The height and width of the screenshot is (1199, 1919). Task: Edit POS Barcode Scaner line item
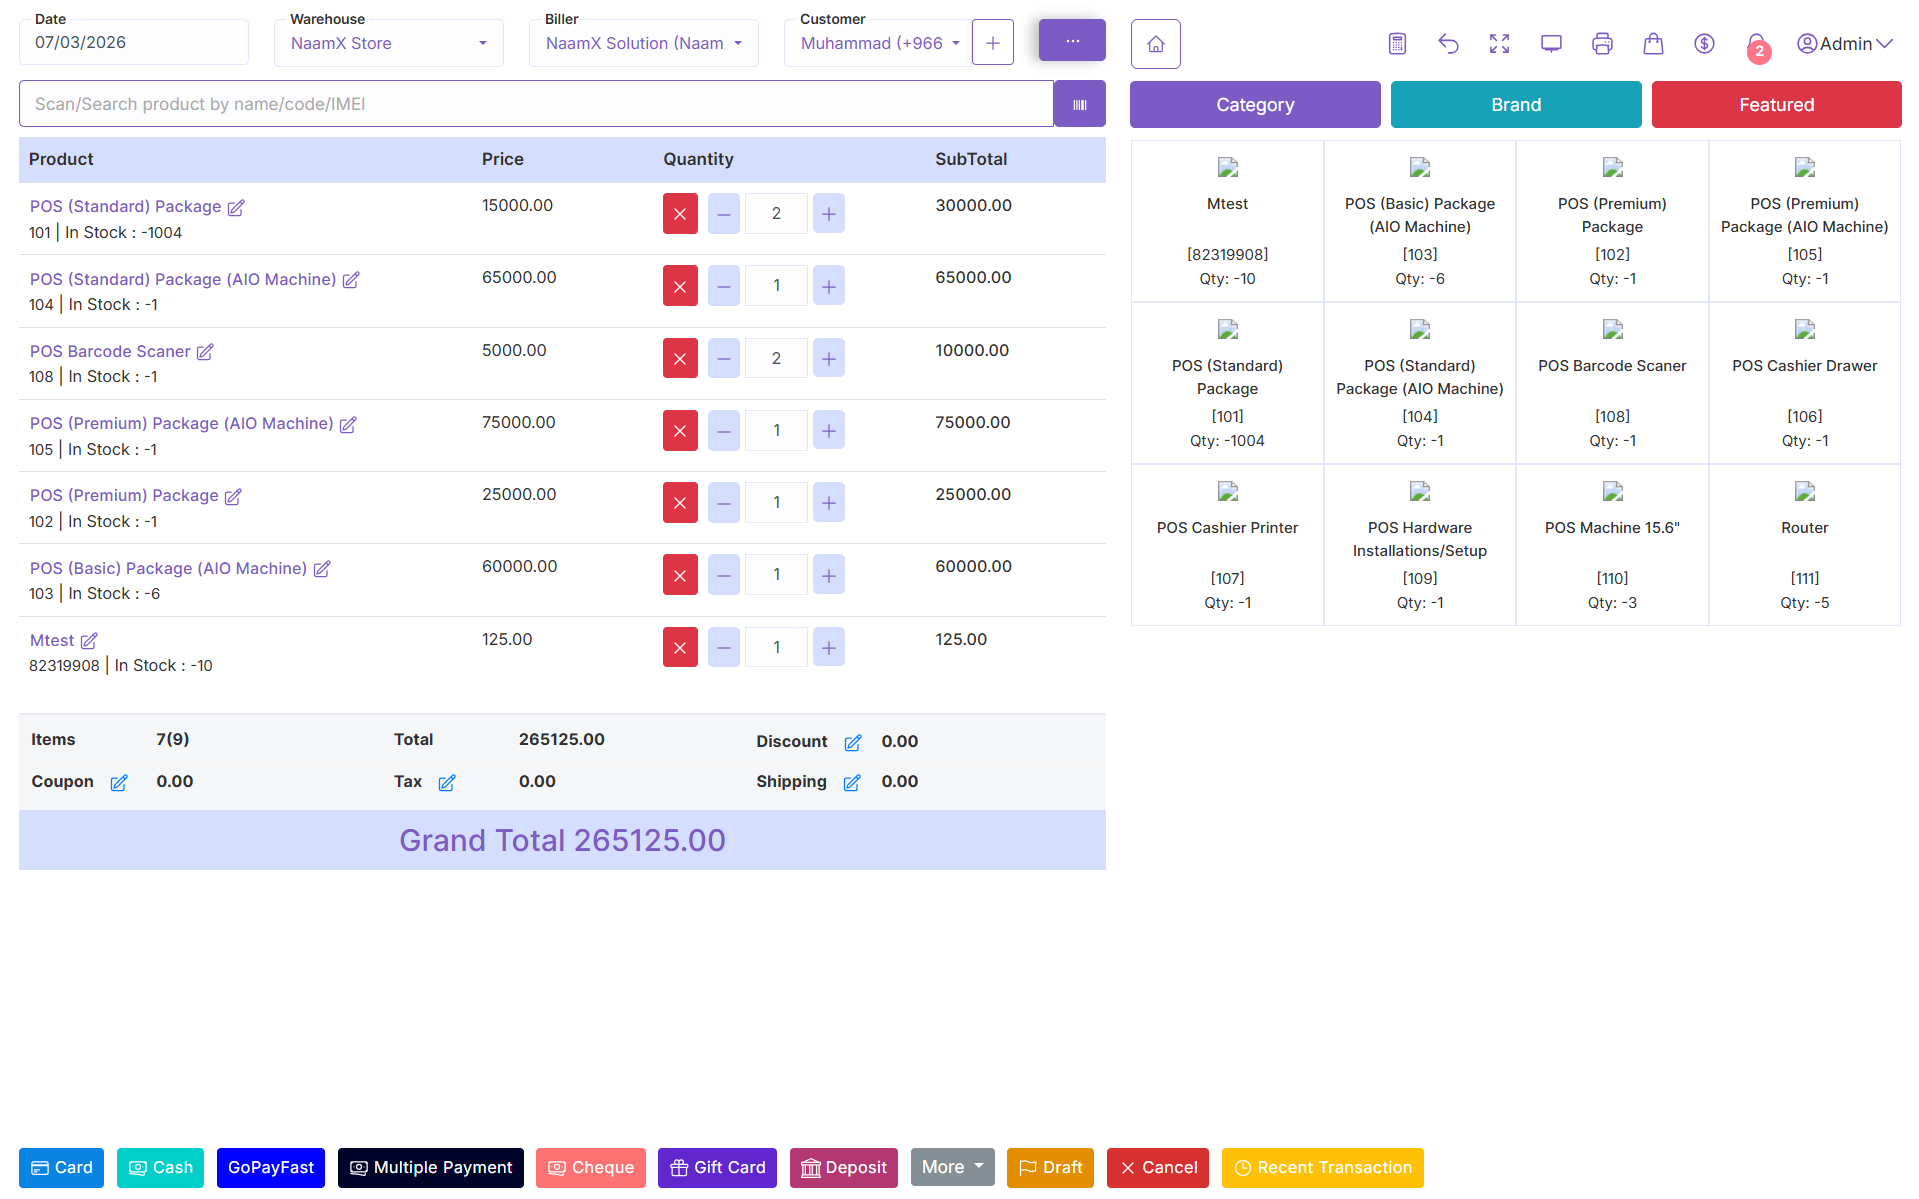click(x=205, y=352)
